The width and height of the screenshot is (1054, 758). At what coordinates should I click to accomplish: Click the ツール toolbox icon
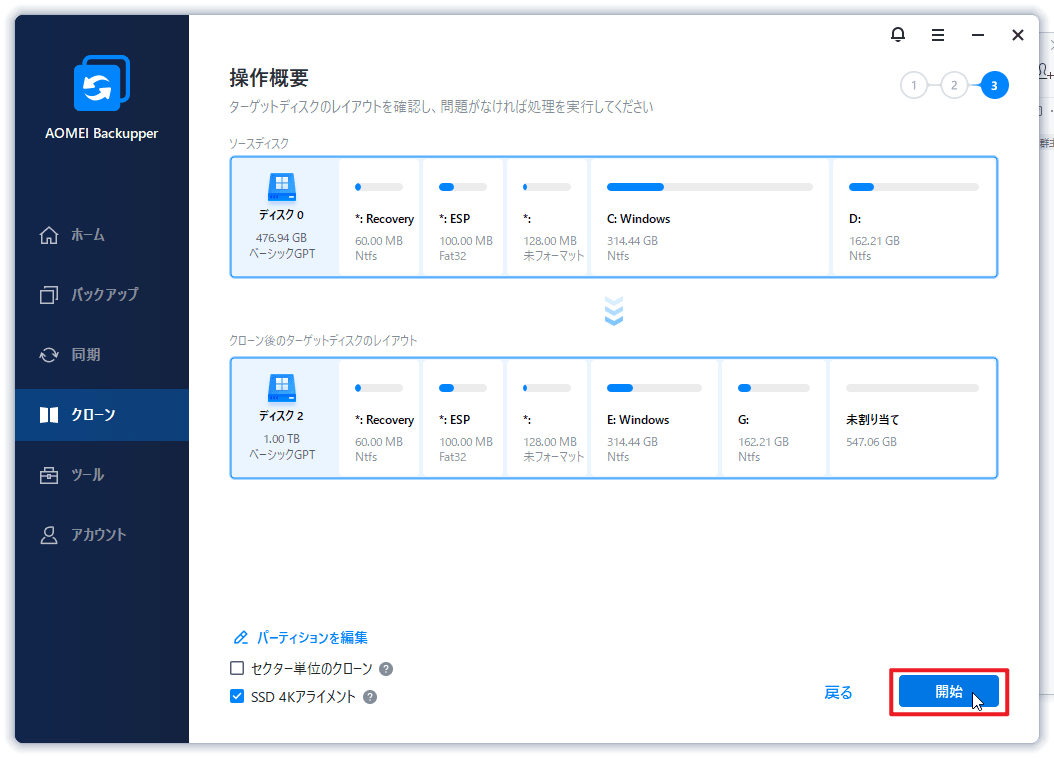coord(48,475)
